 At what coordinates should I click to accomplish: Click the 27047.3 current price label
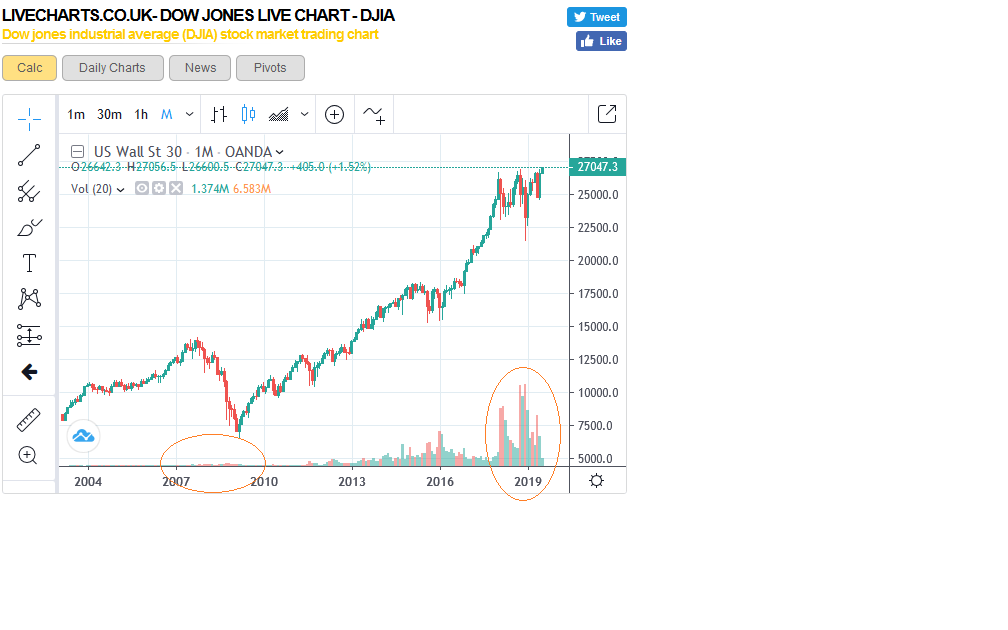(597, 167)
